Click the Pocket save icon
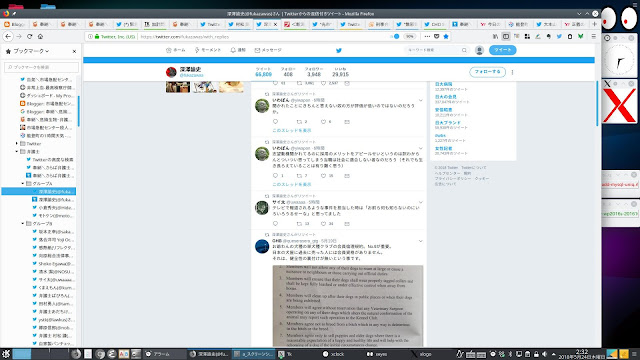This screenshot has height=360, width=640. coord(436,36)
